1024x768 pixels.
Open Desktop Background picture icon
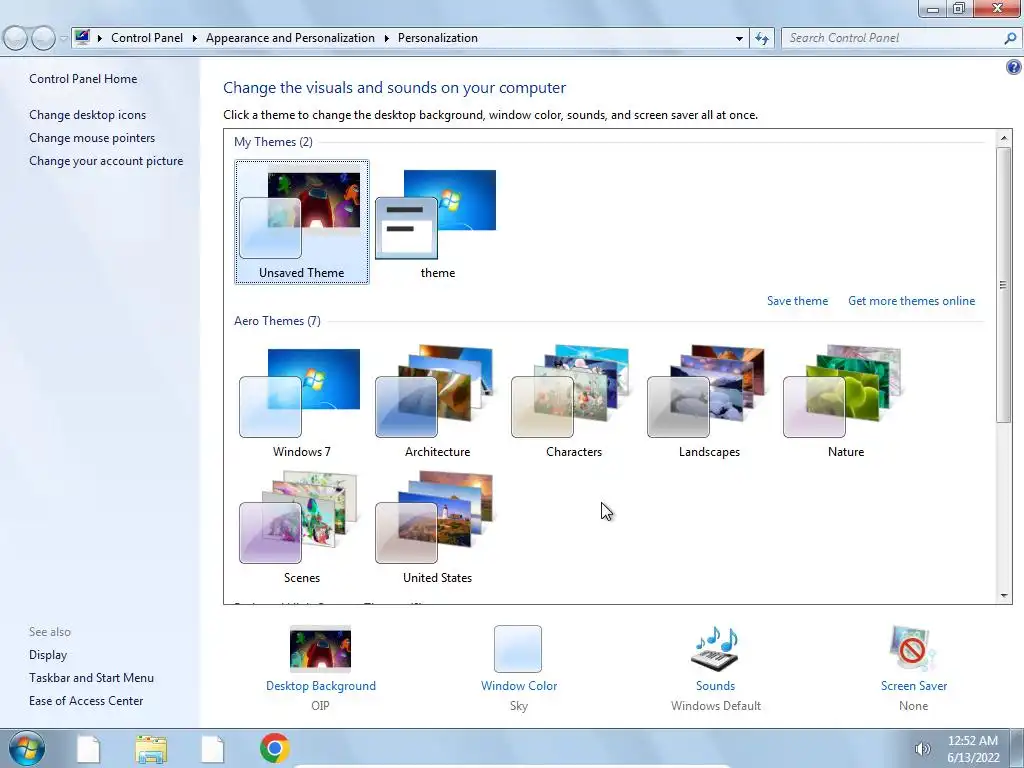tap(321, 648)
